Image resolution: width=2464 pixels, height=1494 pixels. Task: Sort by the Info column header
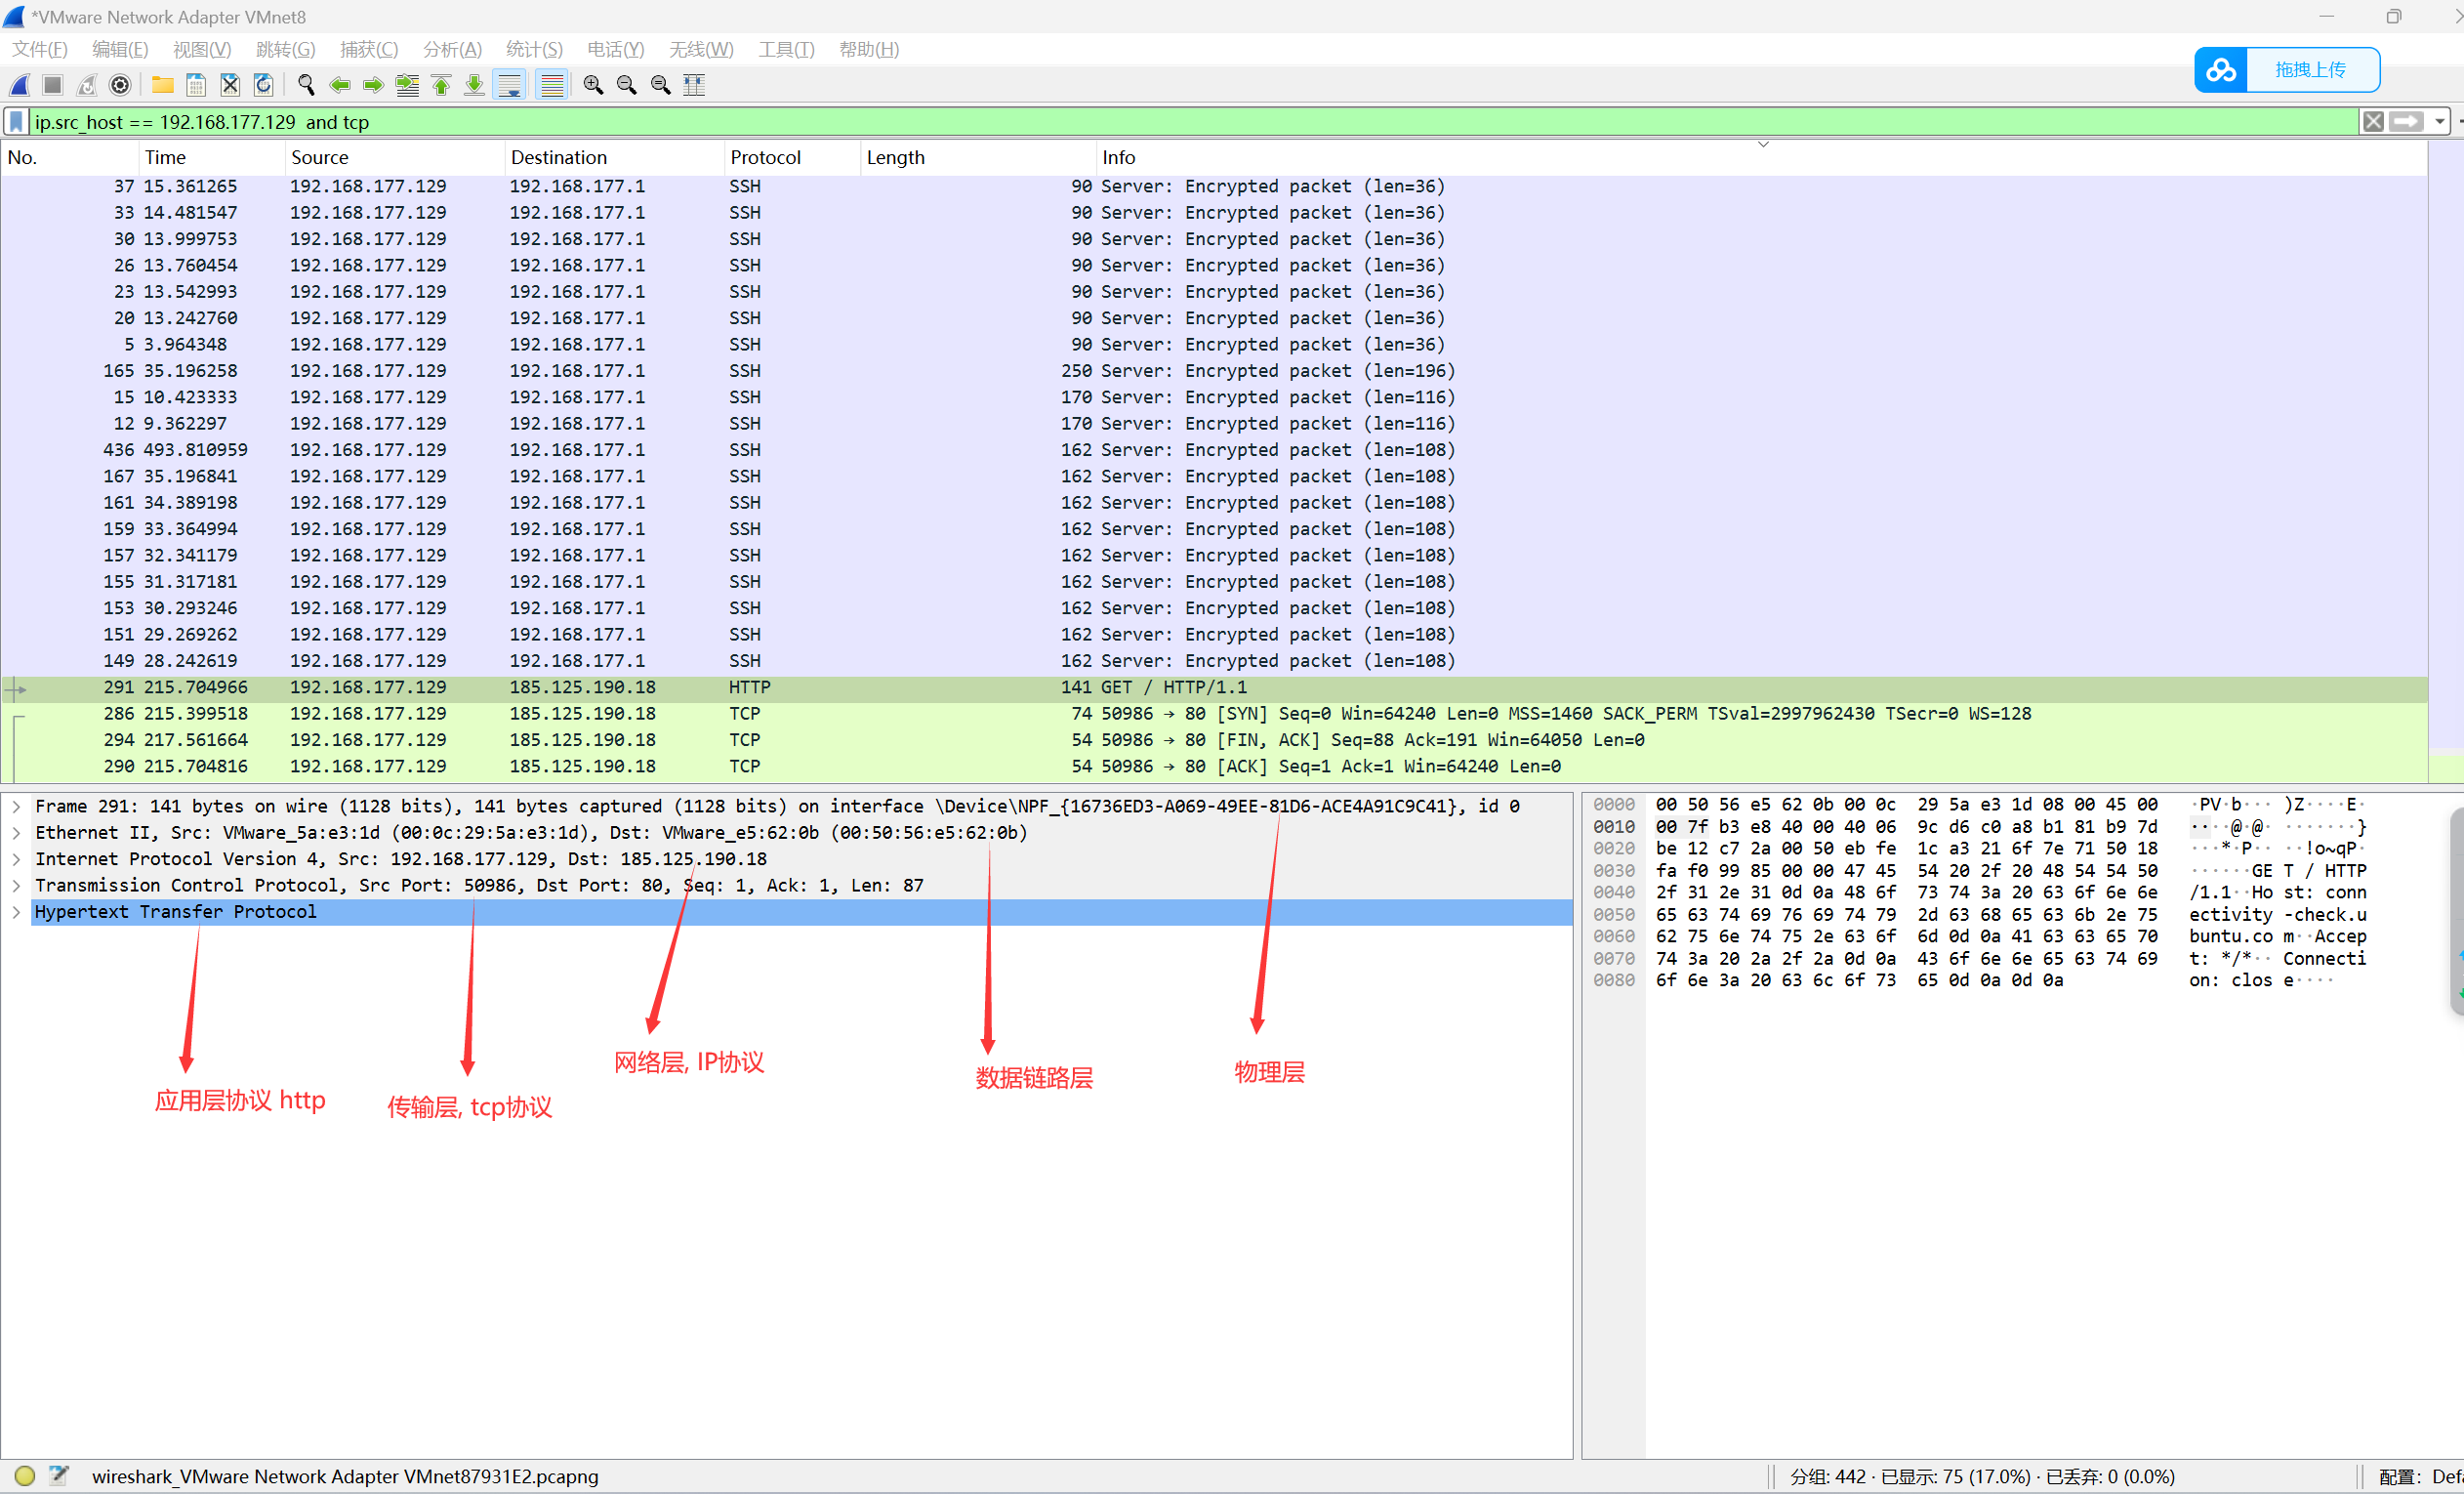1762,157
